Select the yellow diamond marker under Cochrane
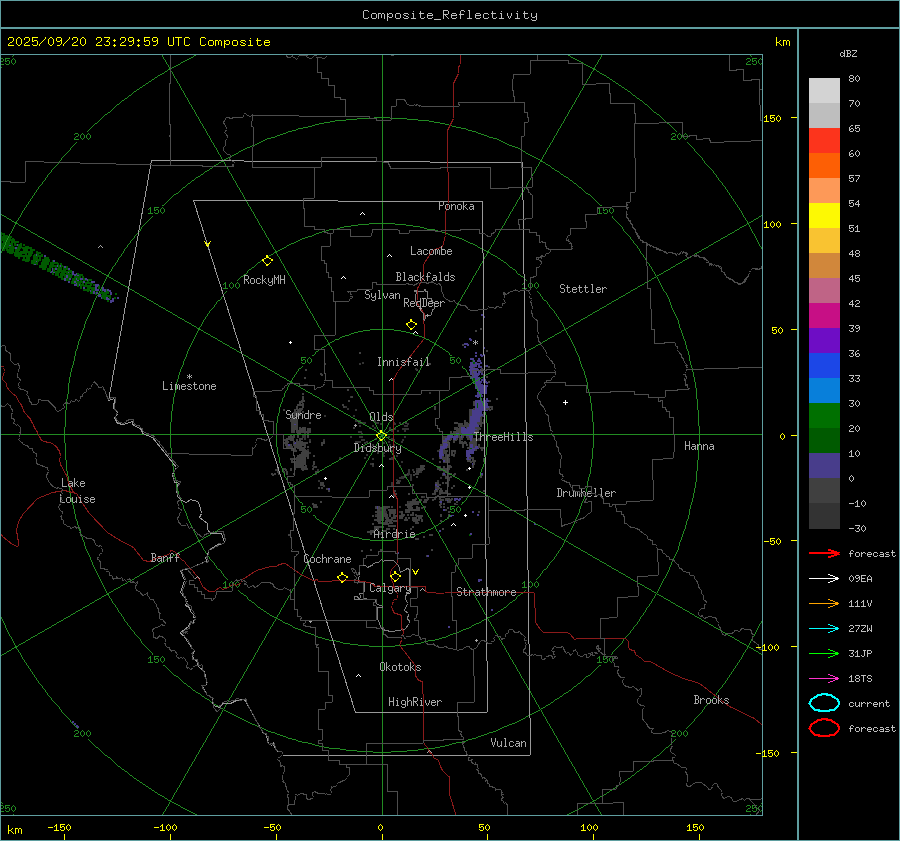This screenshot has height=841, width=900. (343, 578)
